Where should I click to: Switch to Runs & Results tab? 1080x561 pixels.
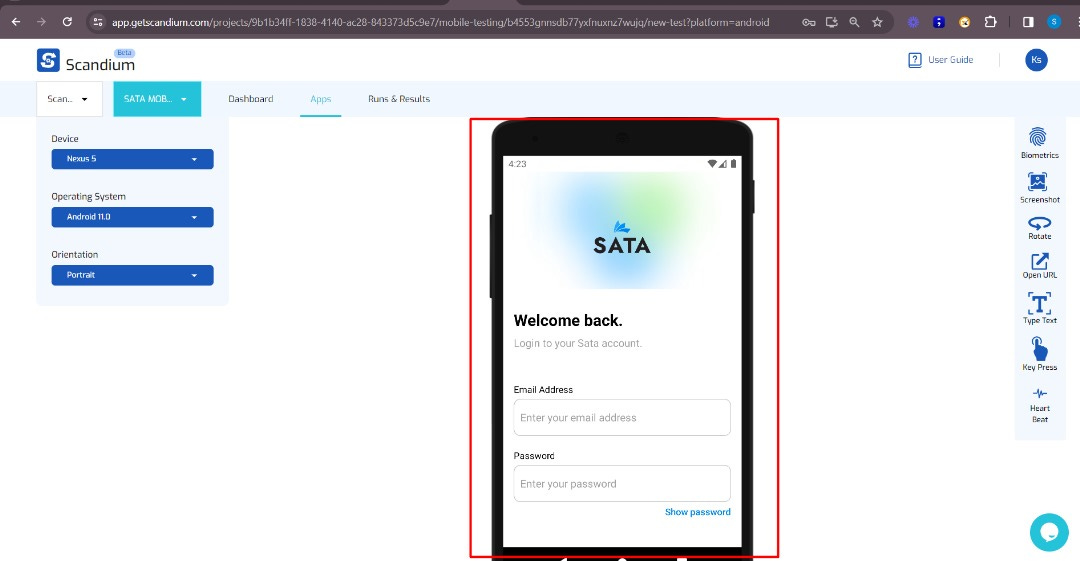399,99
